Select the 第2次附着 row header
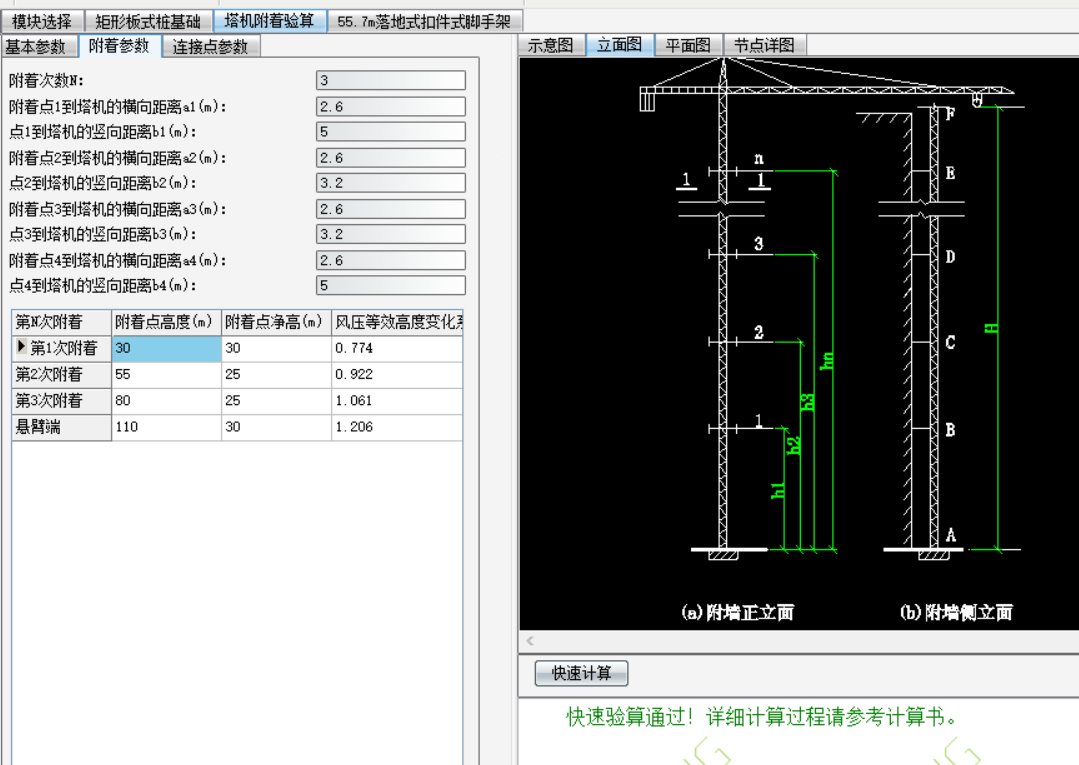The width and height of the screenshot is (1079, 765). [x=62, y=374]
